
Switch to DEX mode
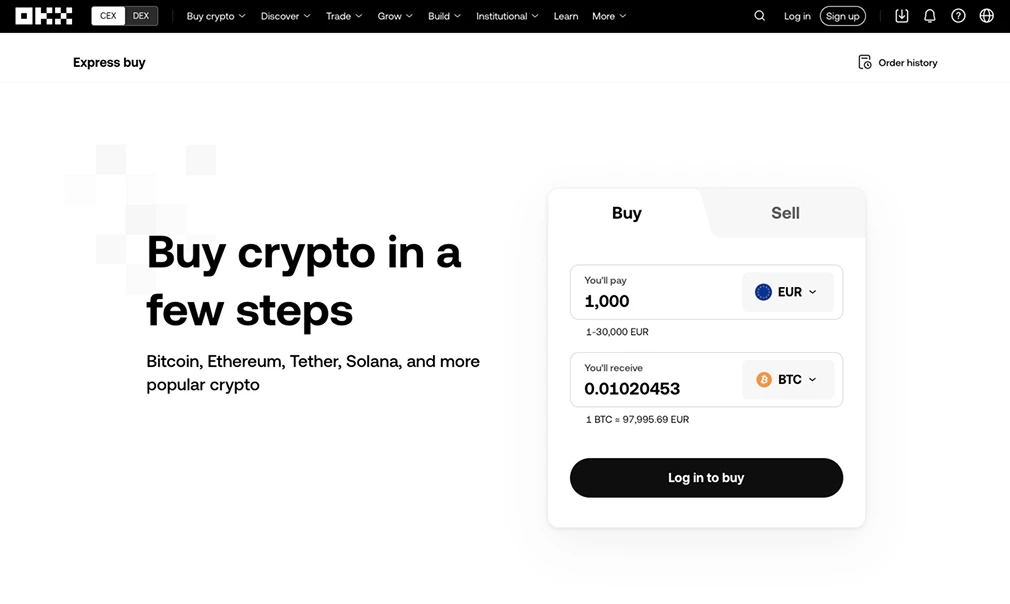click(x=141, y=16)
